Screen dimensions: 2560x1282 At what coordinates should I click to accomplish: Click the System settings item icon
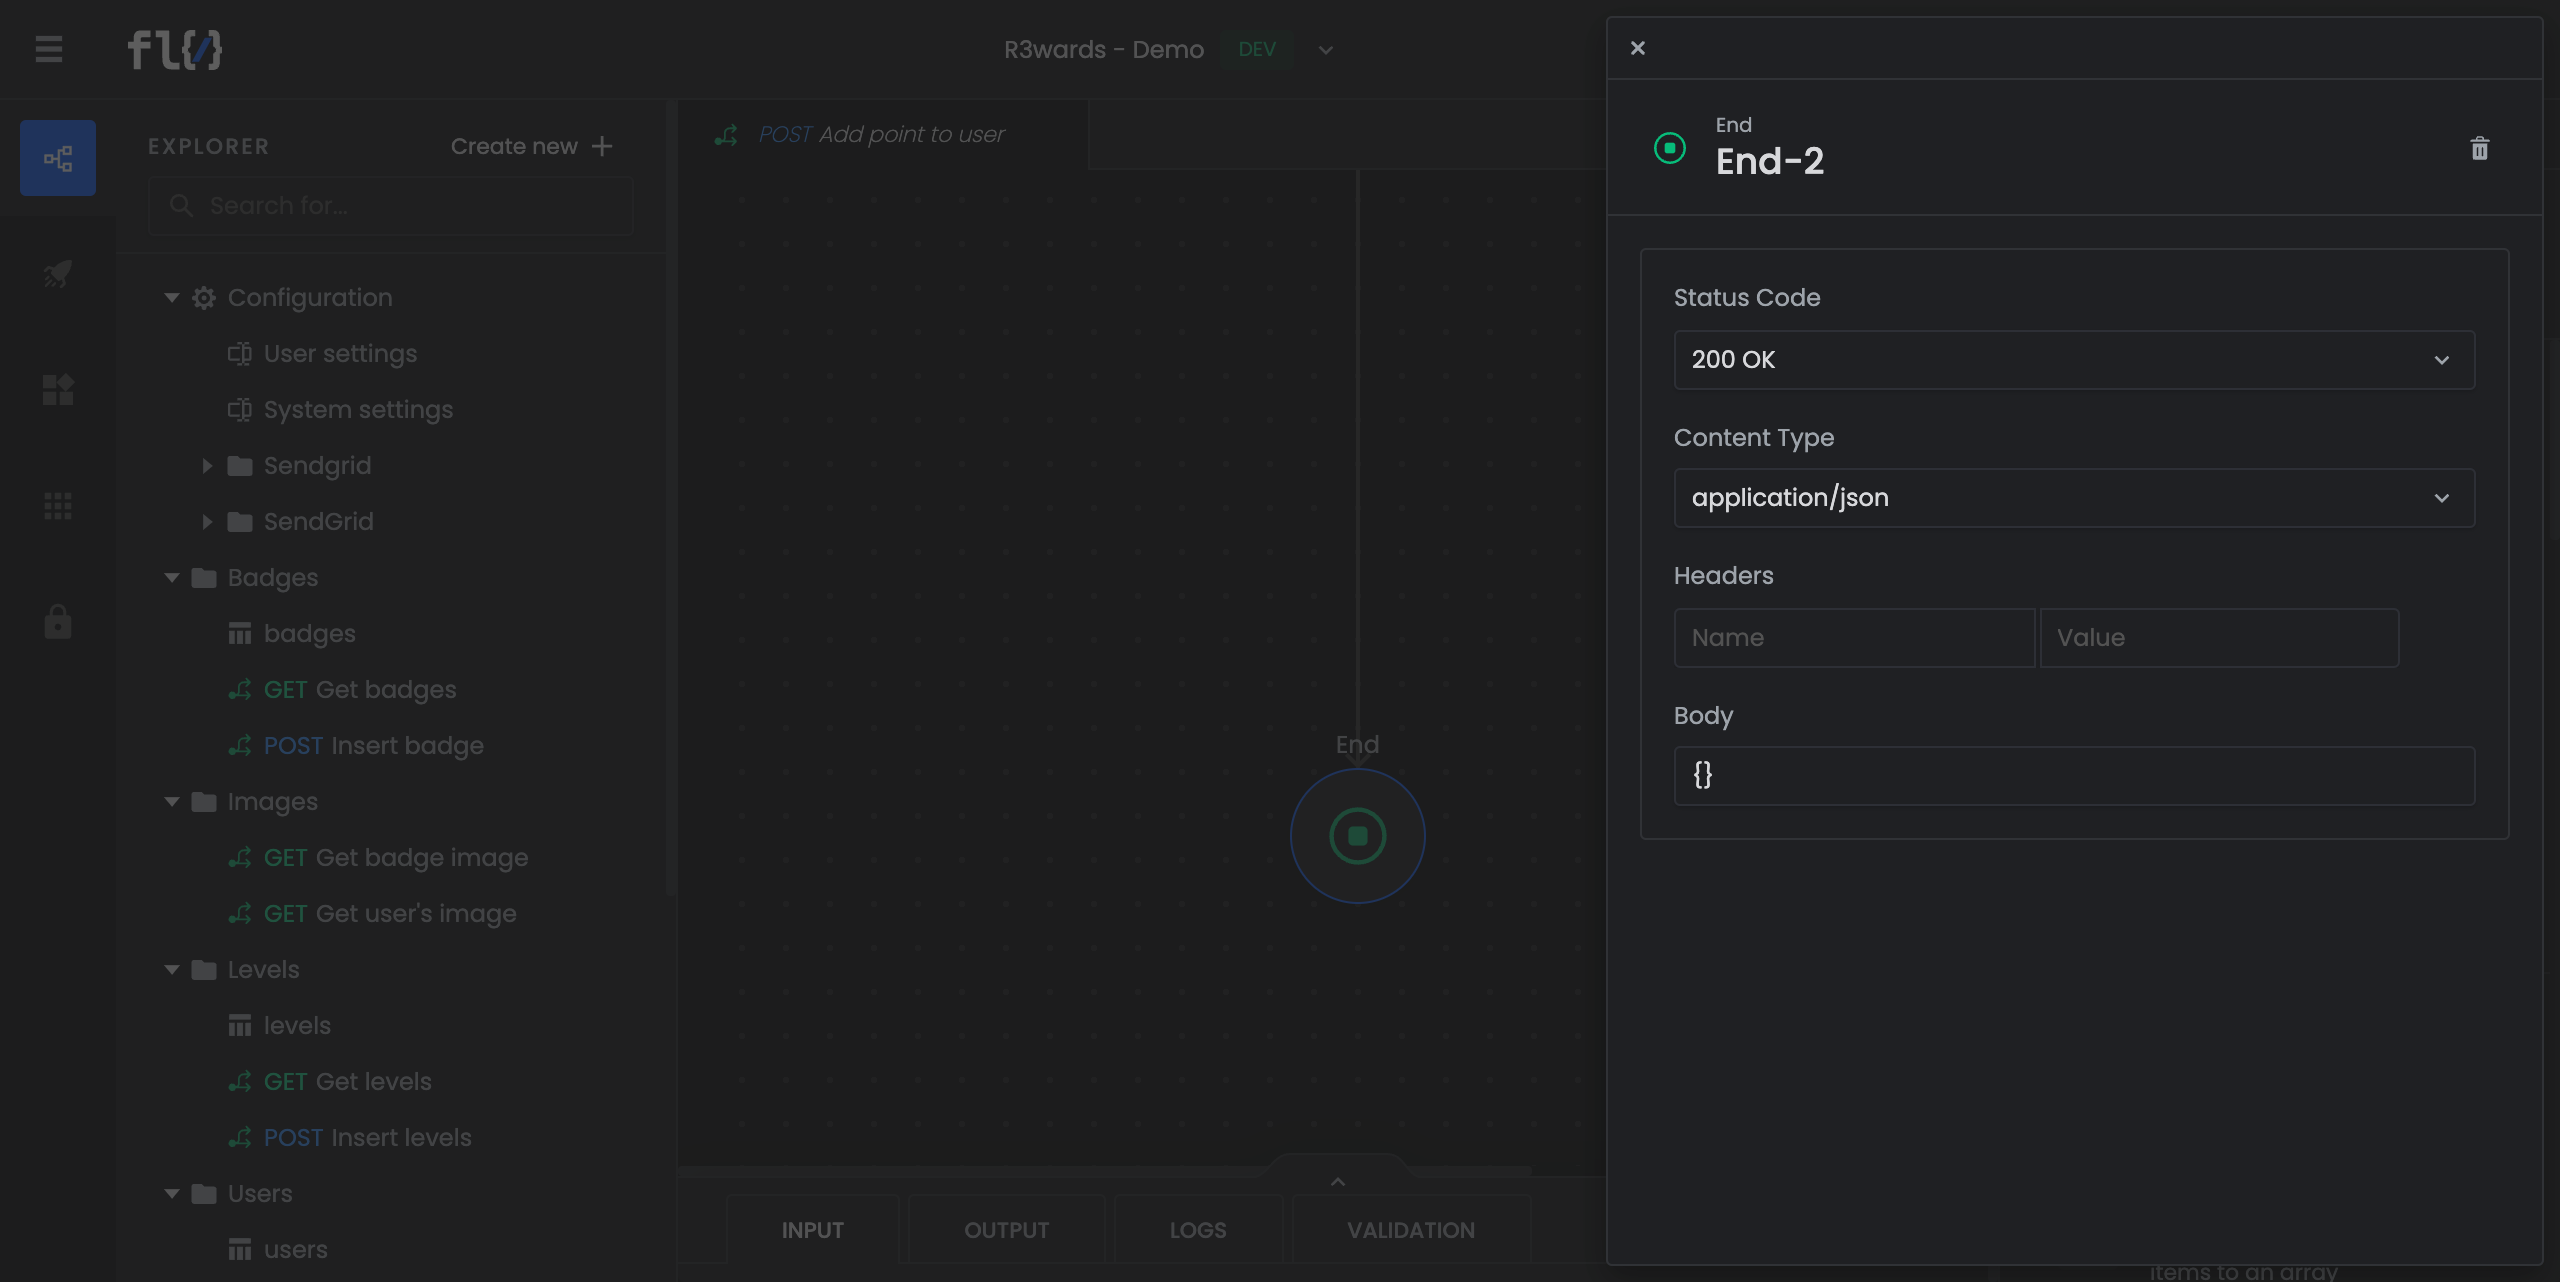click(240, 410)
